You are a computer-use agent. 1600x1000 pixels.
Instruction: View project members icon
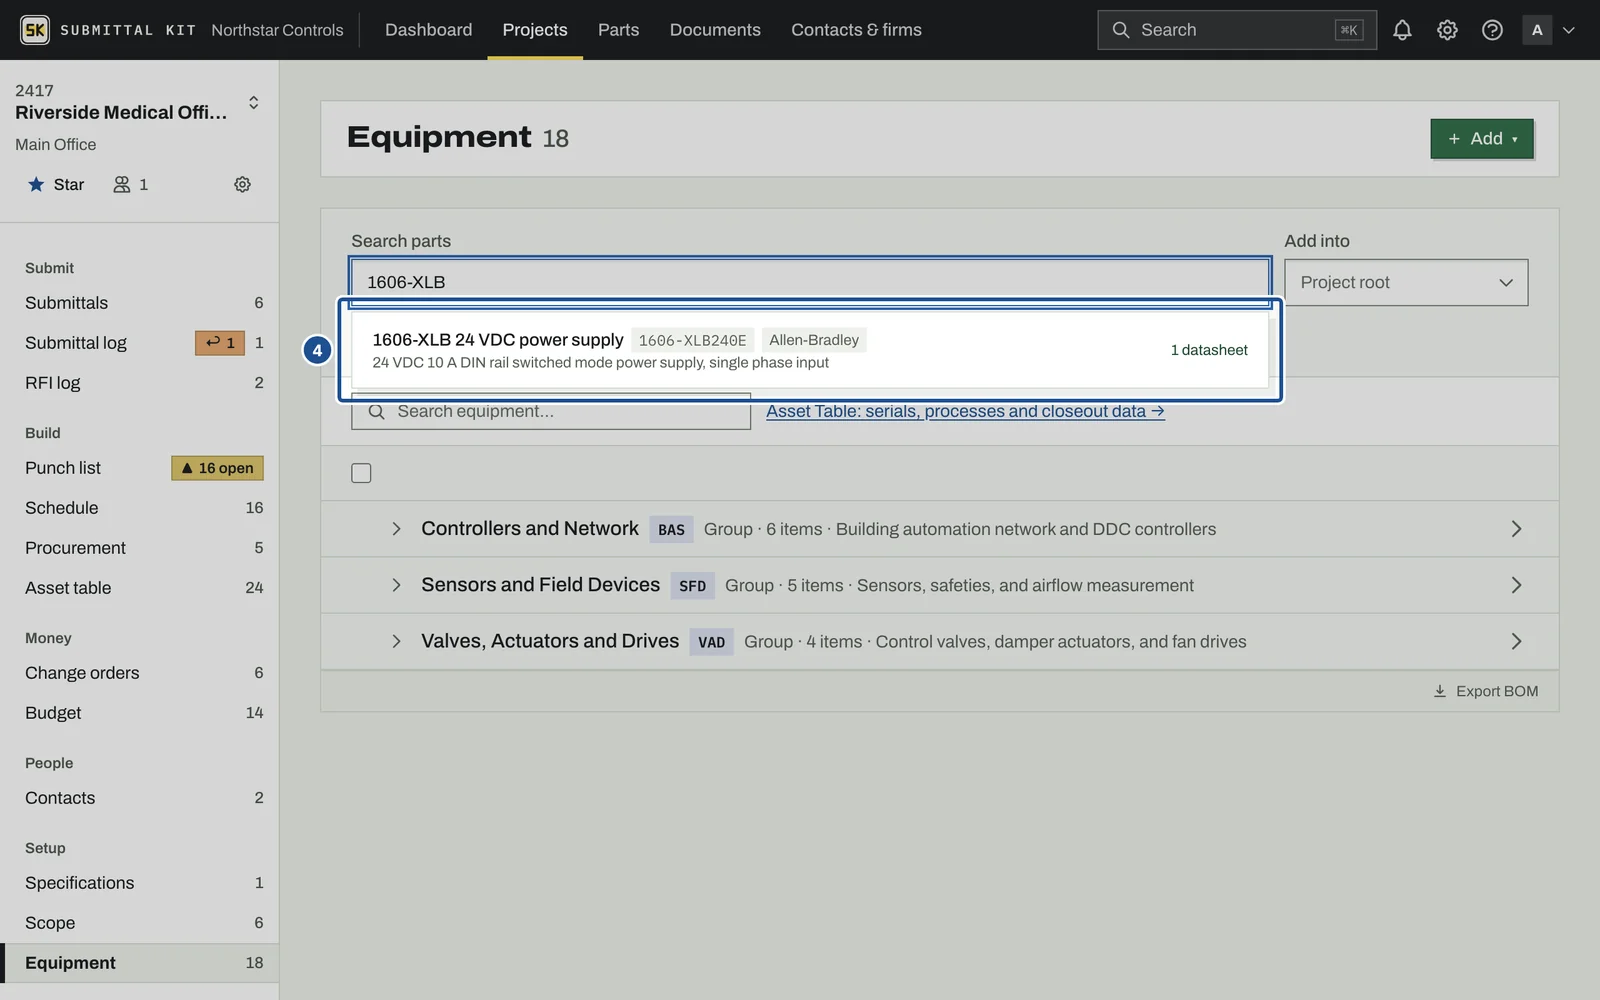click(130, 184)
